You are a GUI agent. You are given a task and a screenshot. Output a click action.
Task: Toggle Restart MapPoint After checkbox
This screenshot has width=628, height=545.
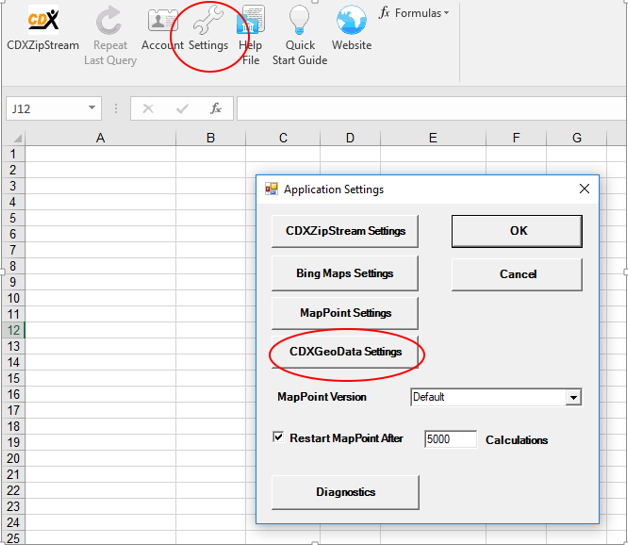(x=278, y=436)
